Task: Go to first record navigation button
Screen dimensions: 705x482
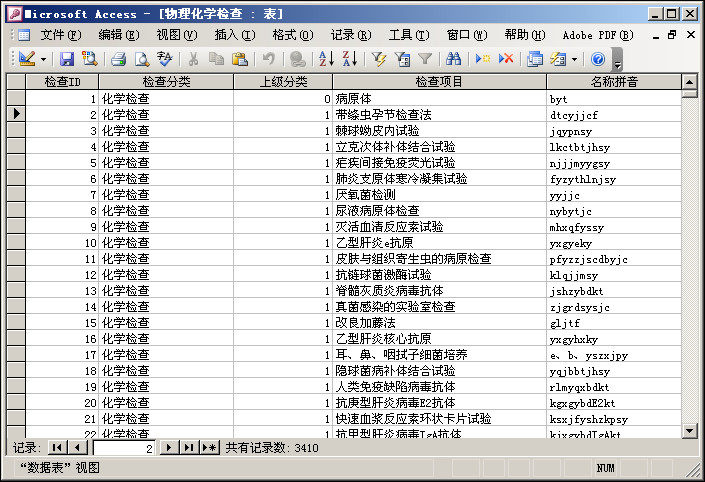Action: tap(57, 447)
